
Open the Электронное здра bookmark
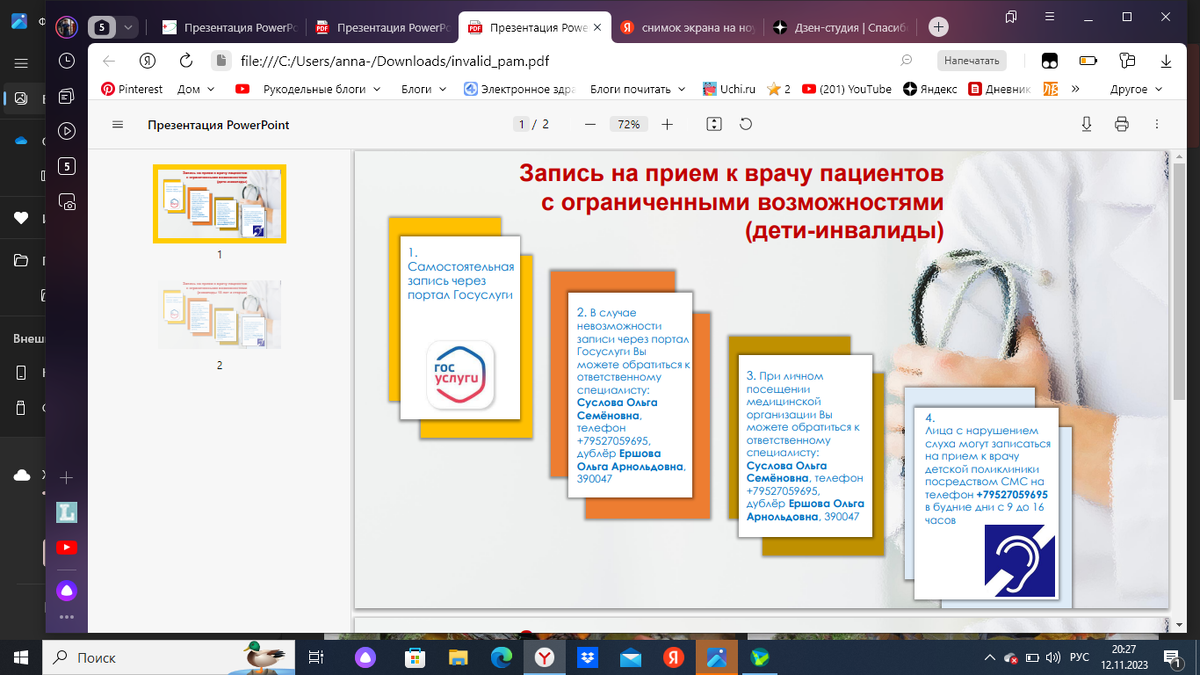[x=519, y=89]
